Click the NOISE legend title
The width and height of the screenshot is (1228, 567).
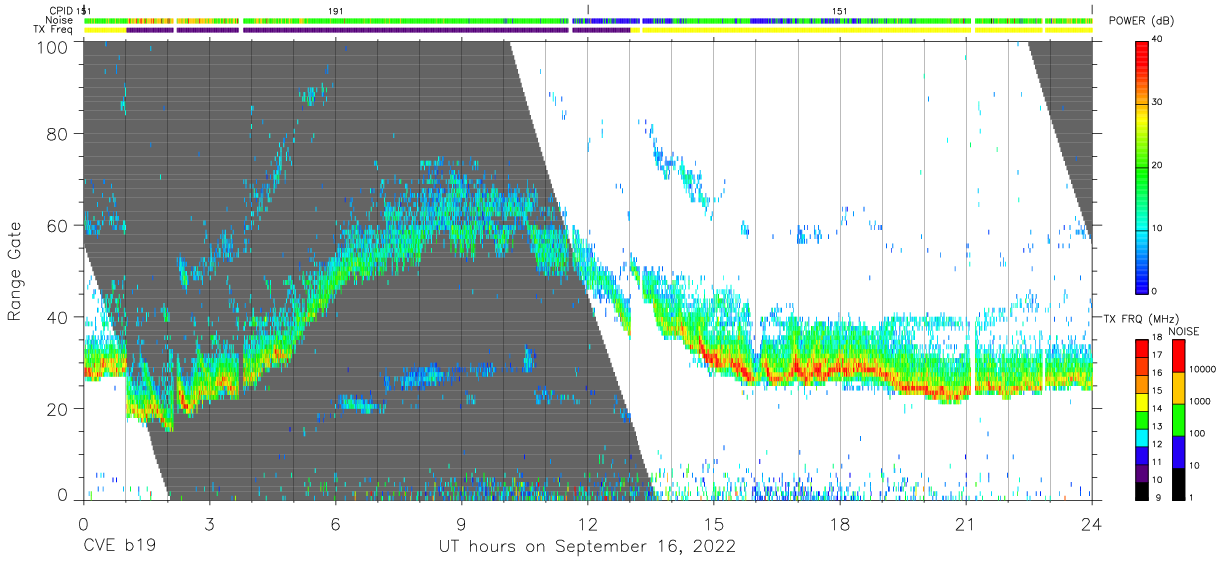click(x=1186, y=331)
